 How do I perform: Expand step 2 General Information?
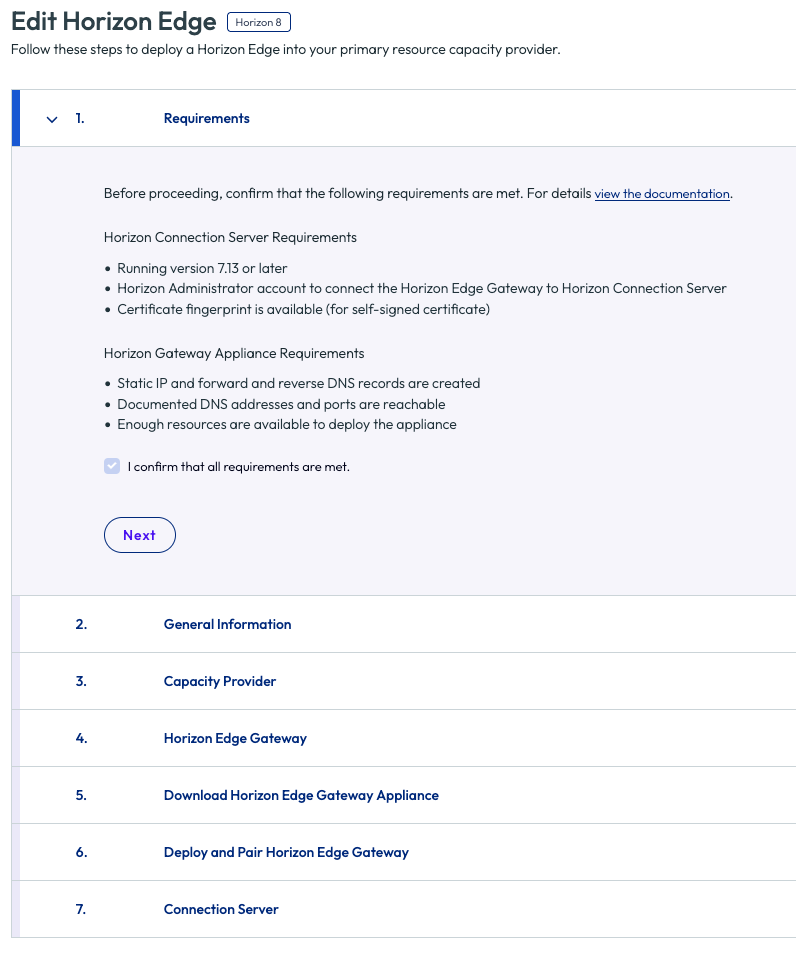[x=227, y=624]
